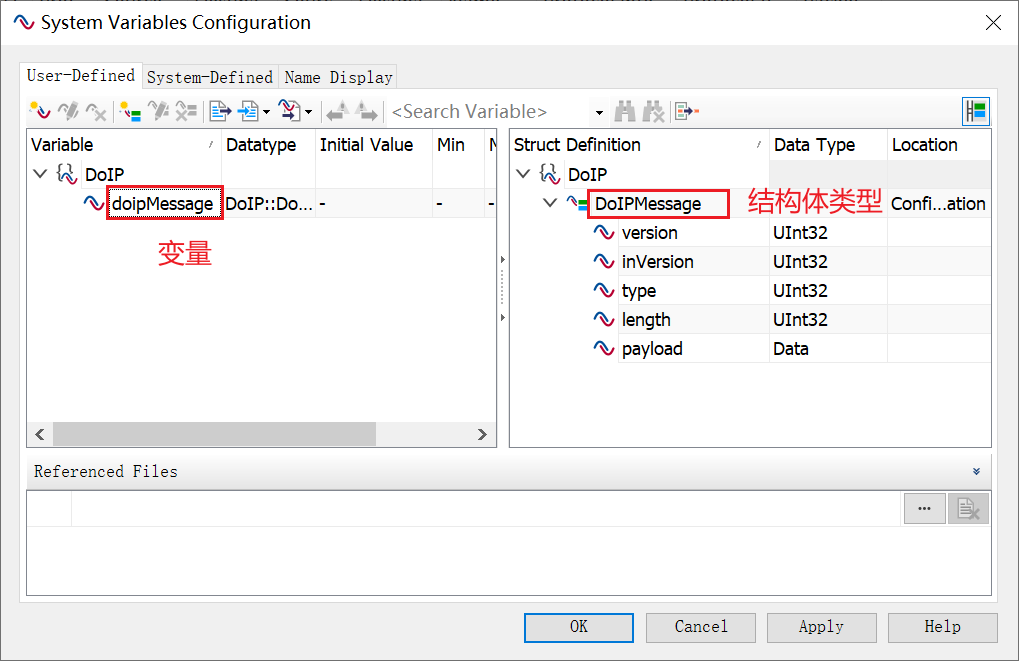Collapse the DoIPMessage struct node

tap(550, 203)
